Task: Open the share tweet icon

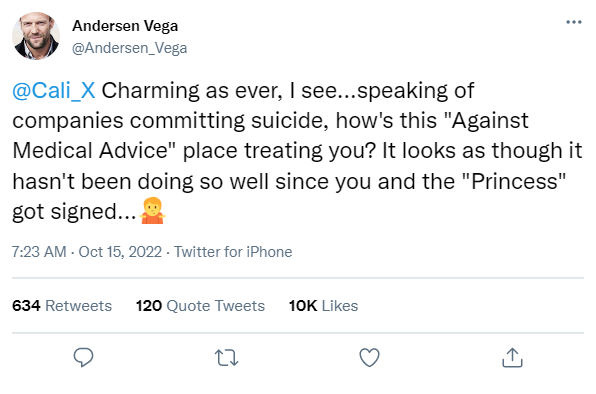Action: click(512, 358)
